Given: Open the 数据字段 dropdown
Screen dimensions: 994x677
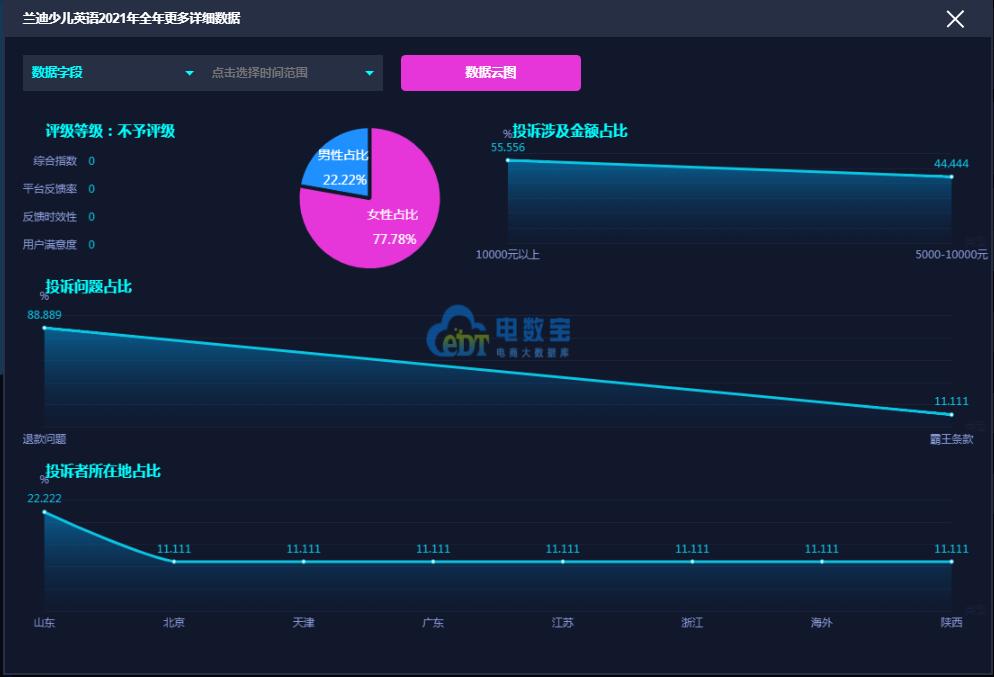Looking at the screenshot, I should (112, 73).
